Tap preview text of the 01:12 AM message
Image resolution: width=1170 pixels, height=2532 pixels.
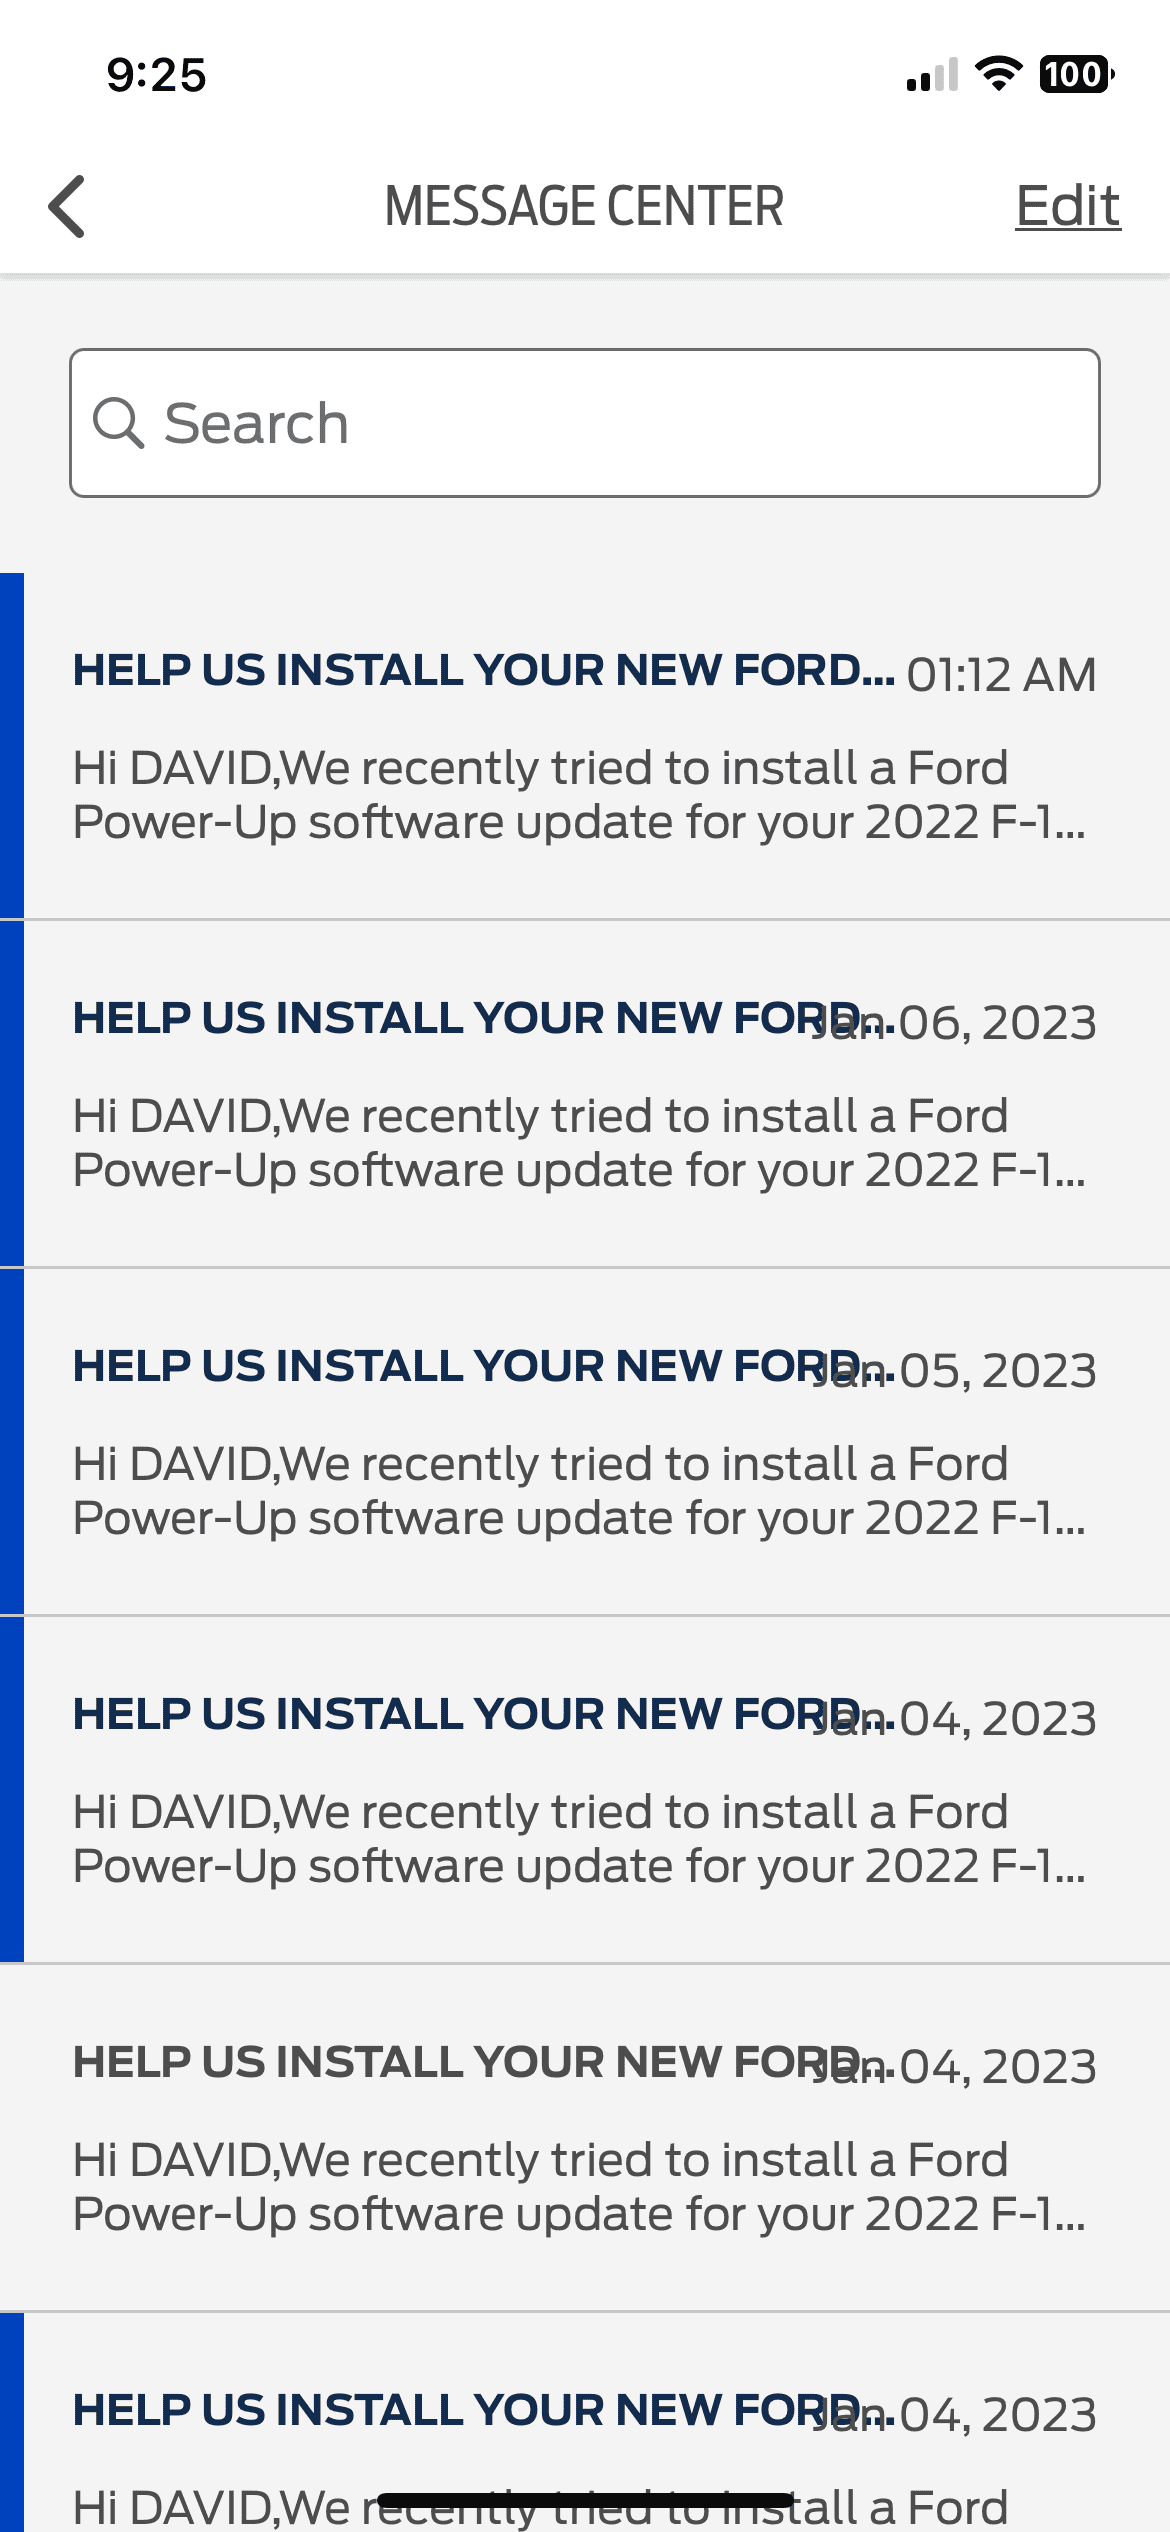pyautogui.click(x=578, y=794)
